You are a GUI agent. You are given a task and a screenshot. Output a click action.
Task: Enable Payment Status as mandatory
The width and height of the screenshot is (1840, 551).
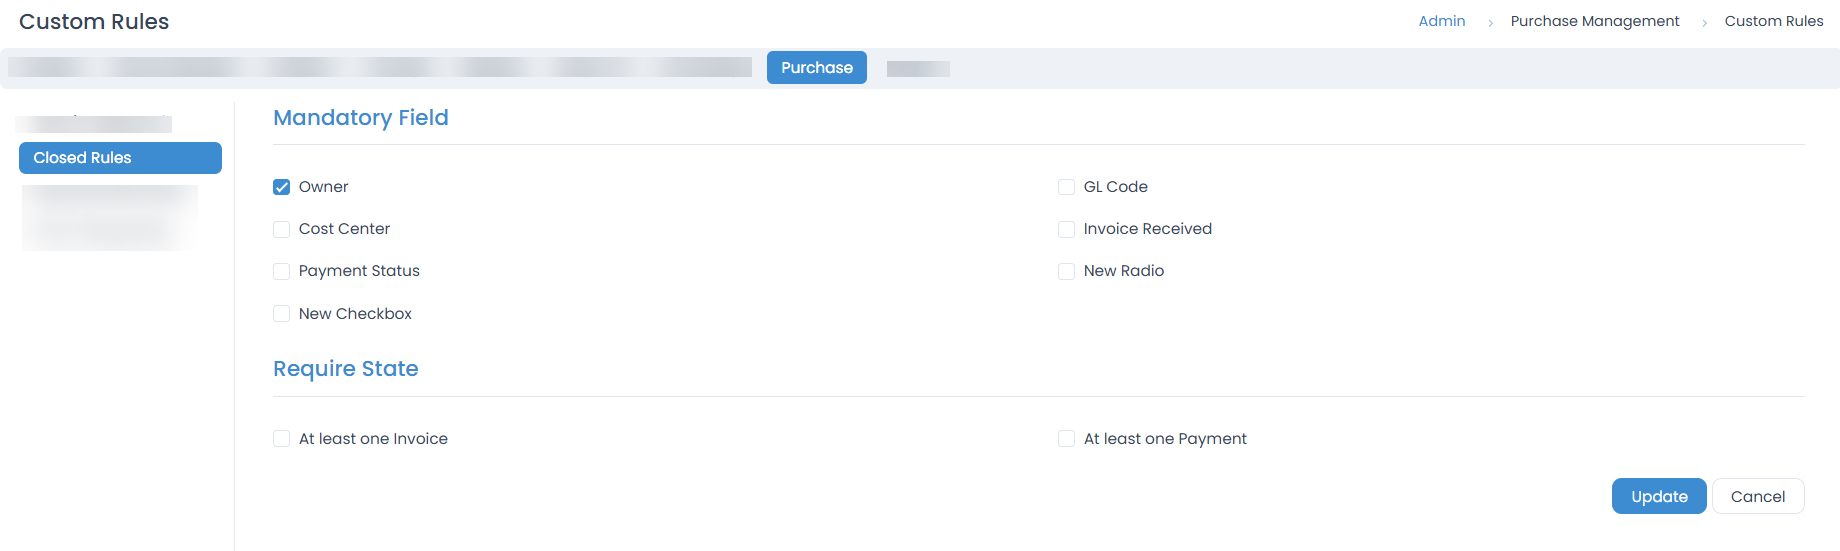[x=282, y=271]
